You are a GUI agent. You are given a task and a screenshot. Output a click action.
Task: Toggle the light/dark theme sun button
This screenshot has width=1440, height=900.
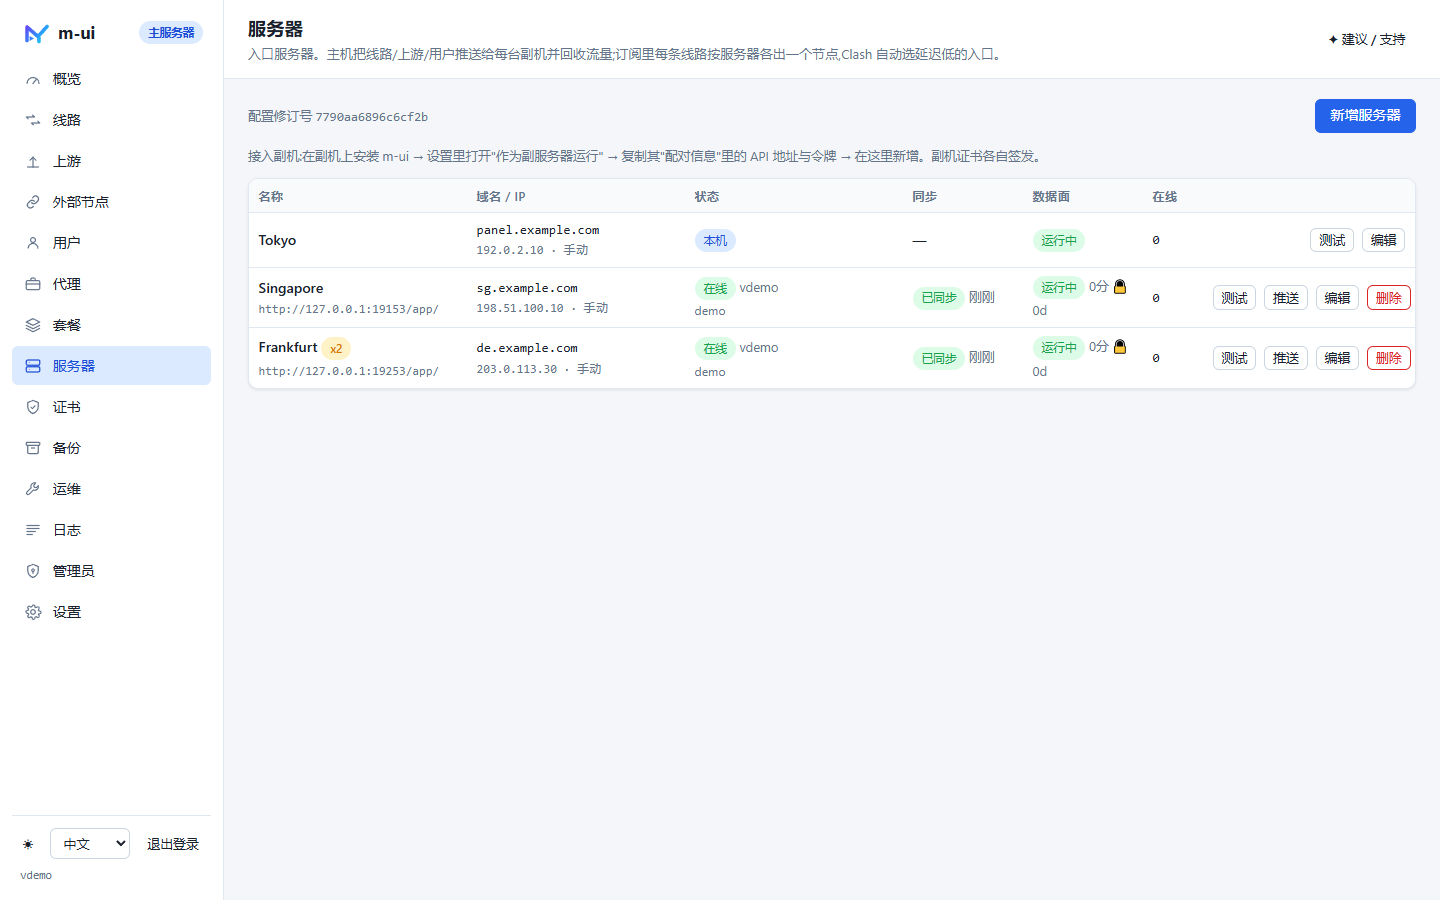pyautogui.click(x=28, y=845)
